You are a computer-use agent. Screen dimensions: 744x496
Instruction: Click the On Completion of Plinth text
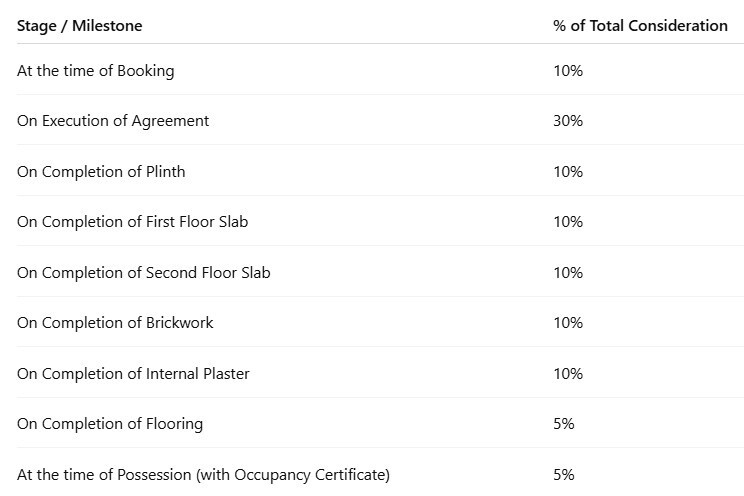[x=101, y=171]
